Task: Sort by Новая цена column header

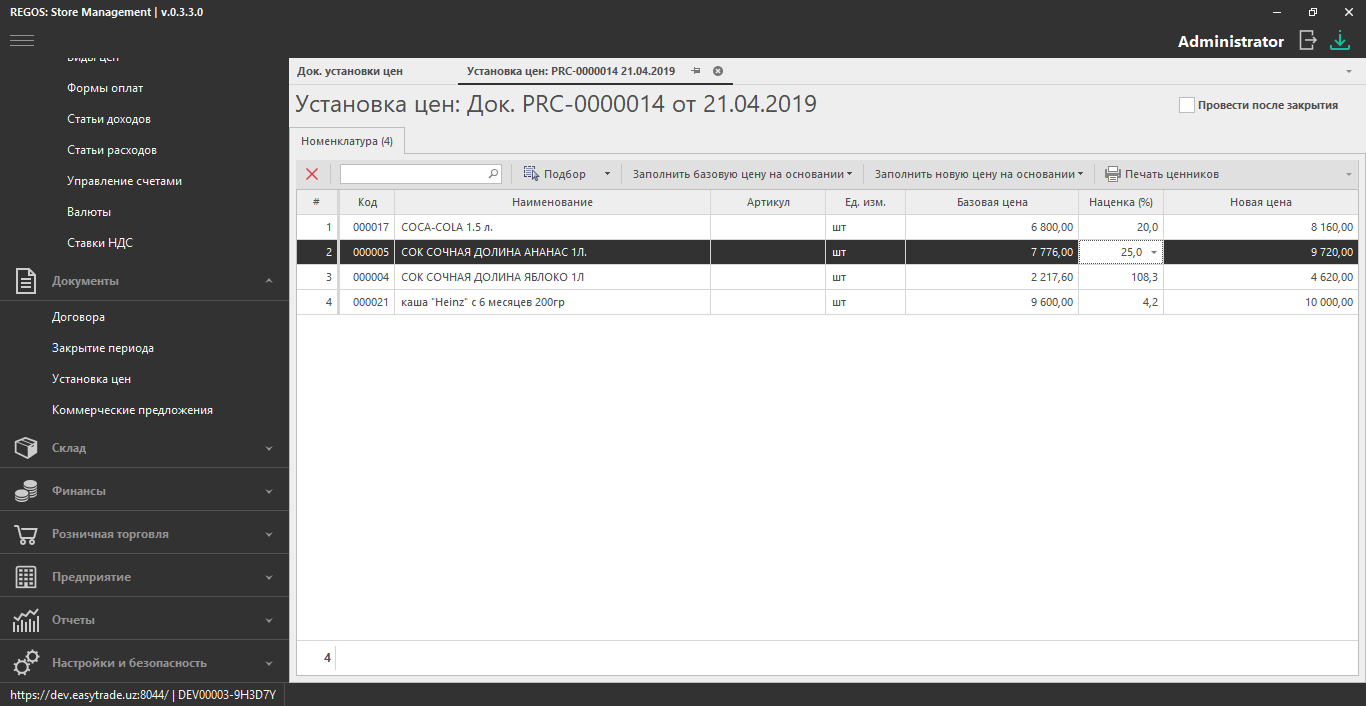Action: (1260, 202)
